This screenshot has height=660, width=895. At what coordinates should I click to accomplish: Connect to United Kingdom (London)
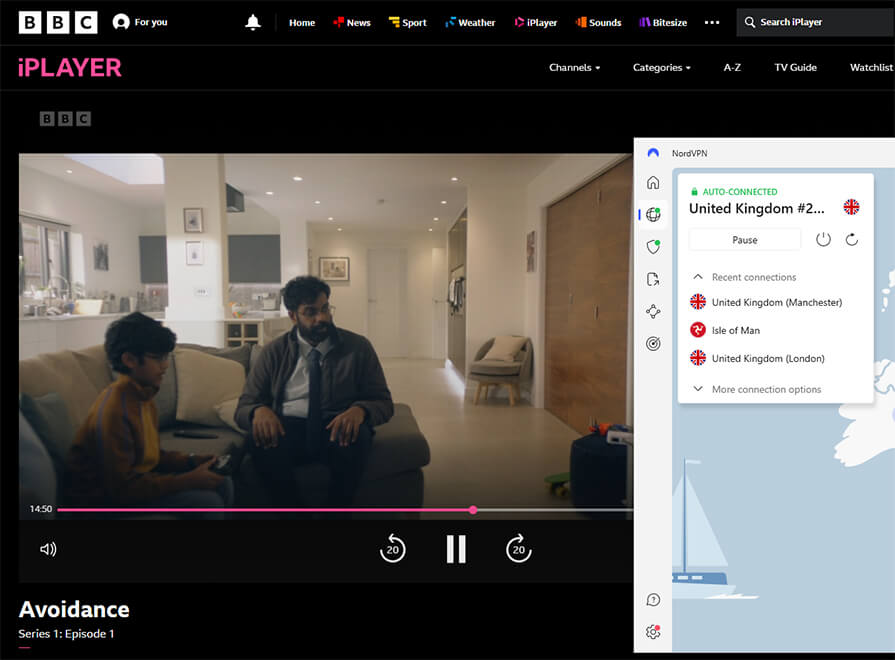pos(757,359)
